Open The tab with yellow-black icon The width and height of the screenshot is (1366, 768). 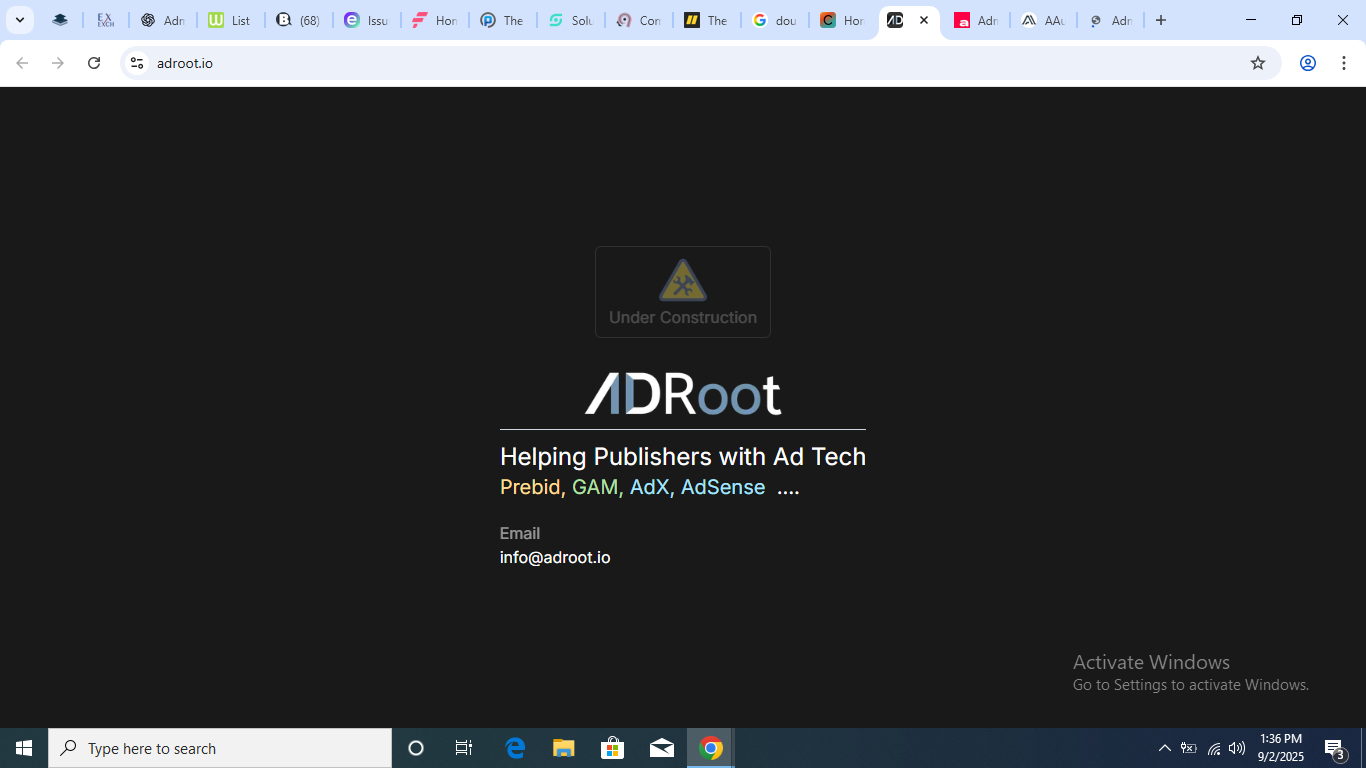pyautogui.click(x=706, y=20)
